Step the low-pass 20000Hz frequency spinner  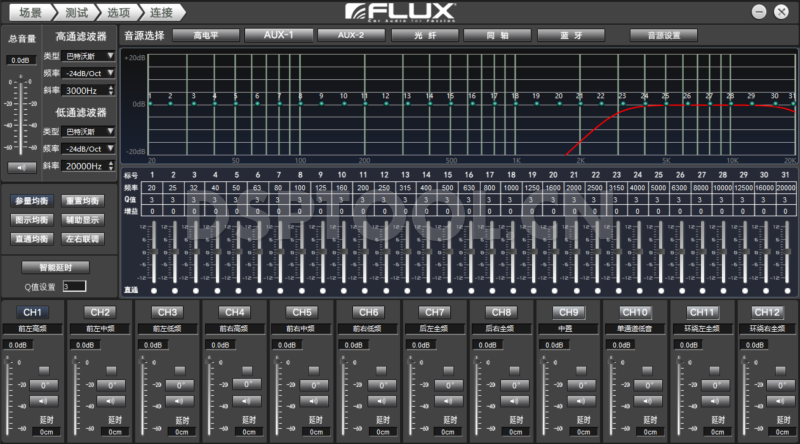(x=111, y=166)
